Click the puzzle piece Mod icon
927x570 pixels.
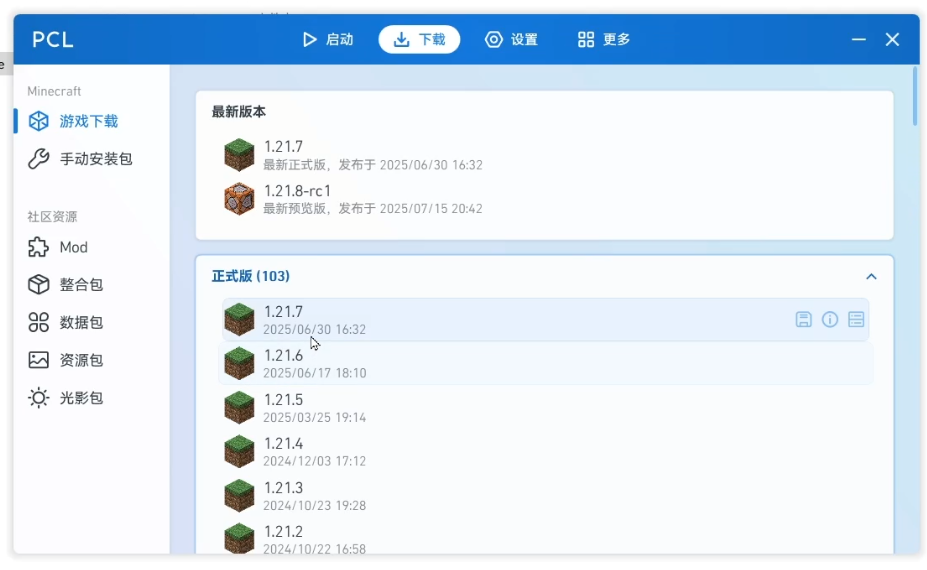click(38, 247)
